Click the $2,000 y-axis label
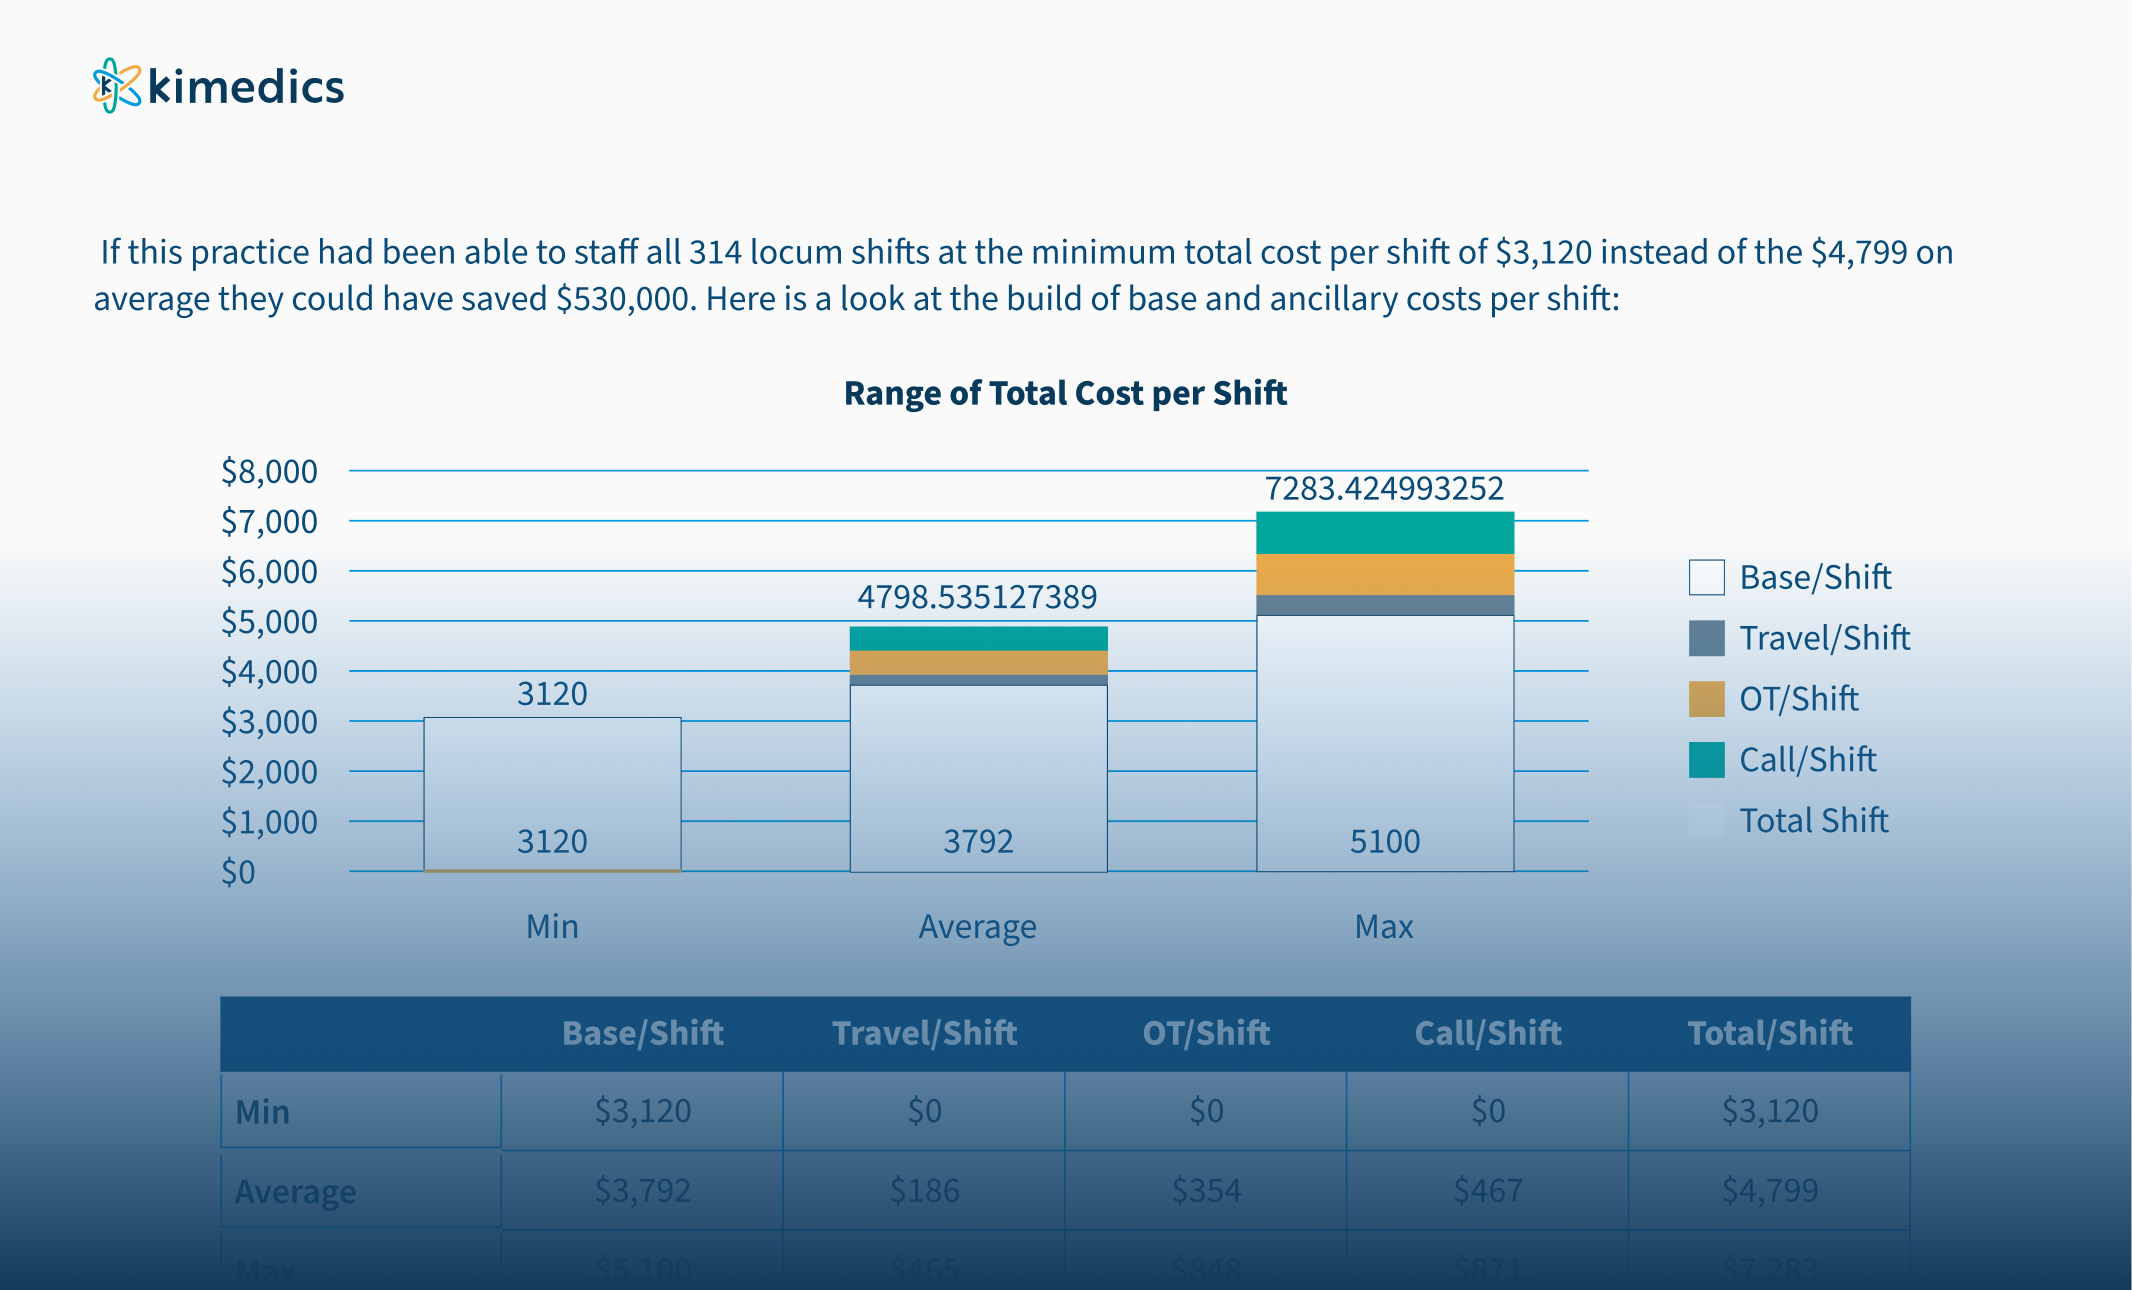The width and height of the screenshot is (2132, 1290). tap(269, 771)
